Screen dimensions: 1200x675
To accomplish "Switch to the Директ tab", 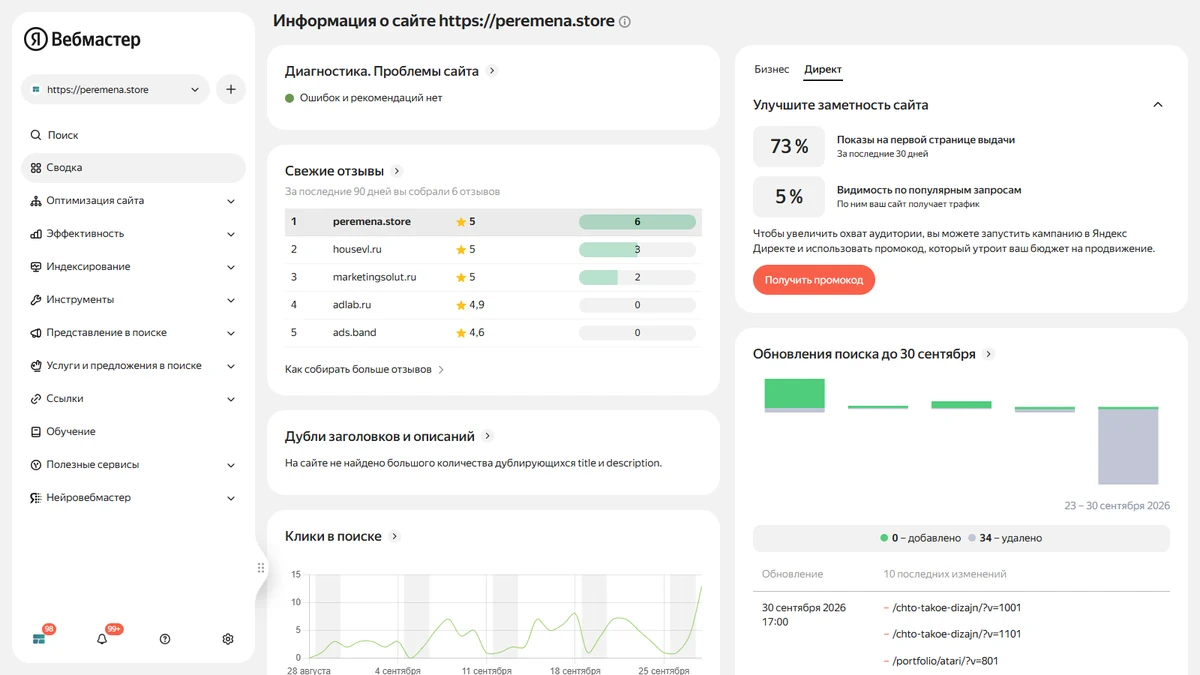I will tap(823, 70).
